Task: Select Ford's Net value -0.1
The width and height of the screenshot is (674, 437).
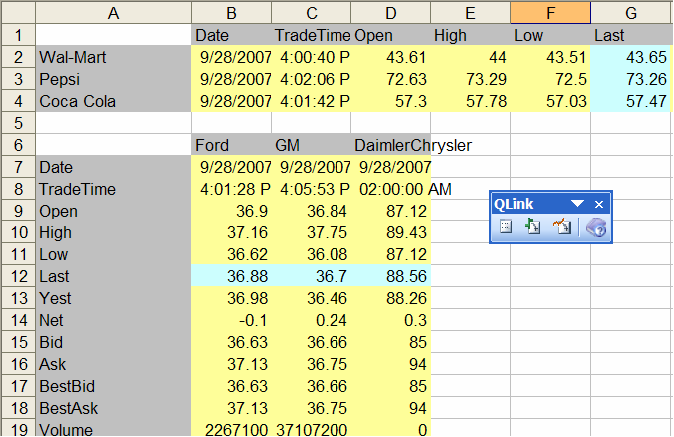Action: point(231,320)
